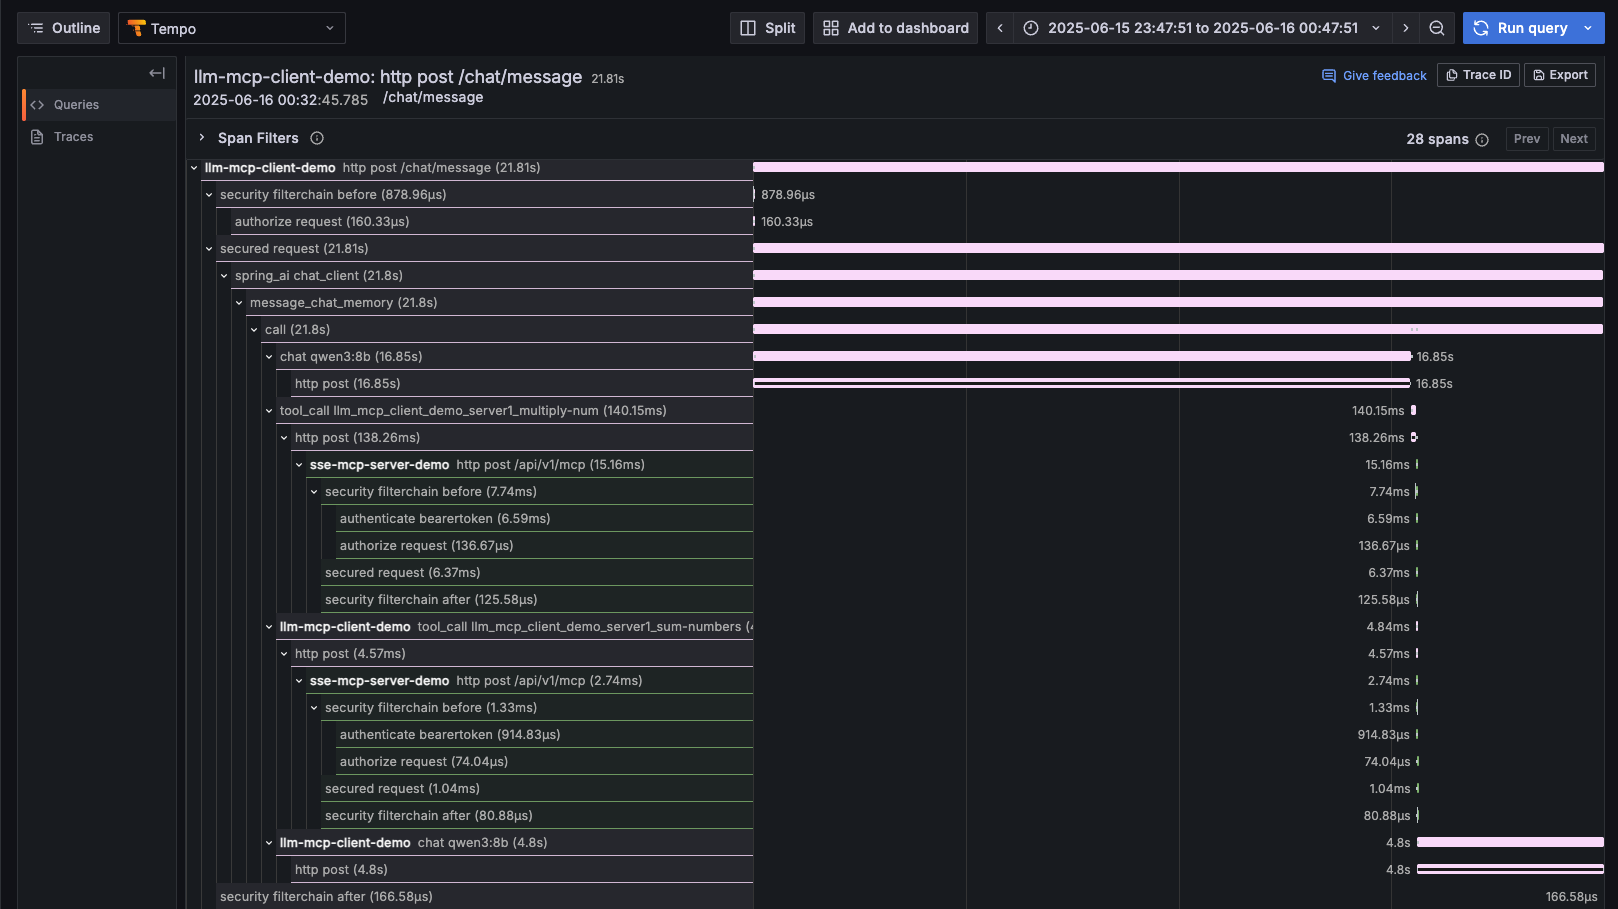
Task: Select authorize request (74.04µs) span
Action: 544,762
